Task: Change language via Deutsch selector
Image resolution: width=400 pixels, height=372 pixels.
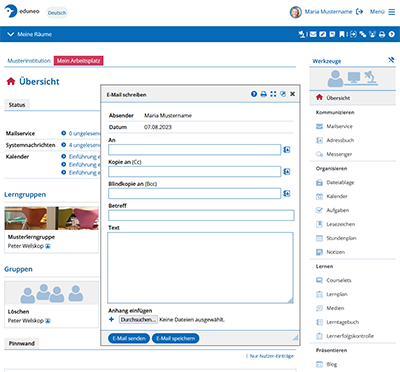Action: (57, 13)
